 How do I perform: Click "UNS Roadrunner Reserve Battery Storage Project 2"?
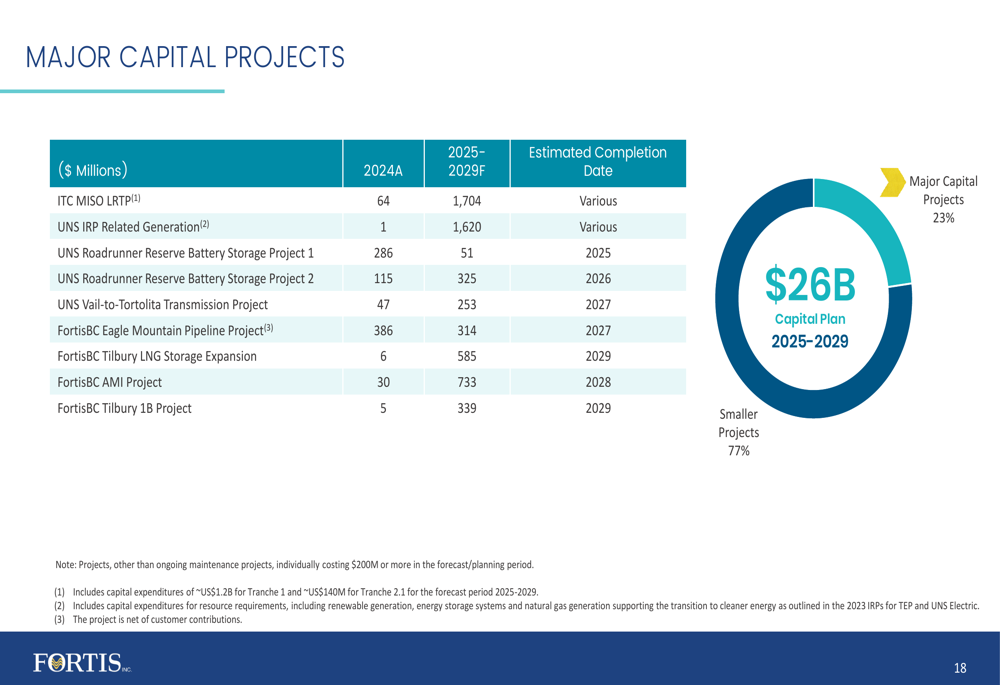[186, 279]
